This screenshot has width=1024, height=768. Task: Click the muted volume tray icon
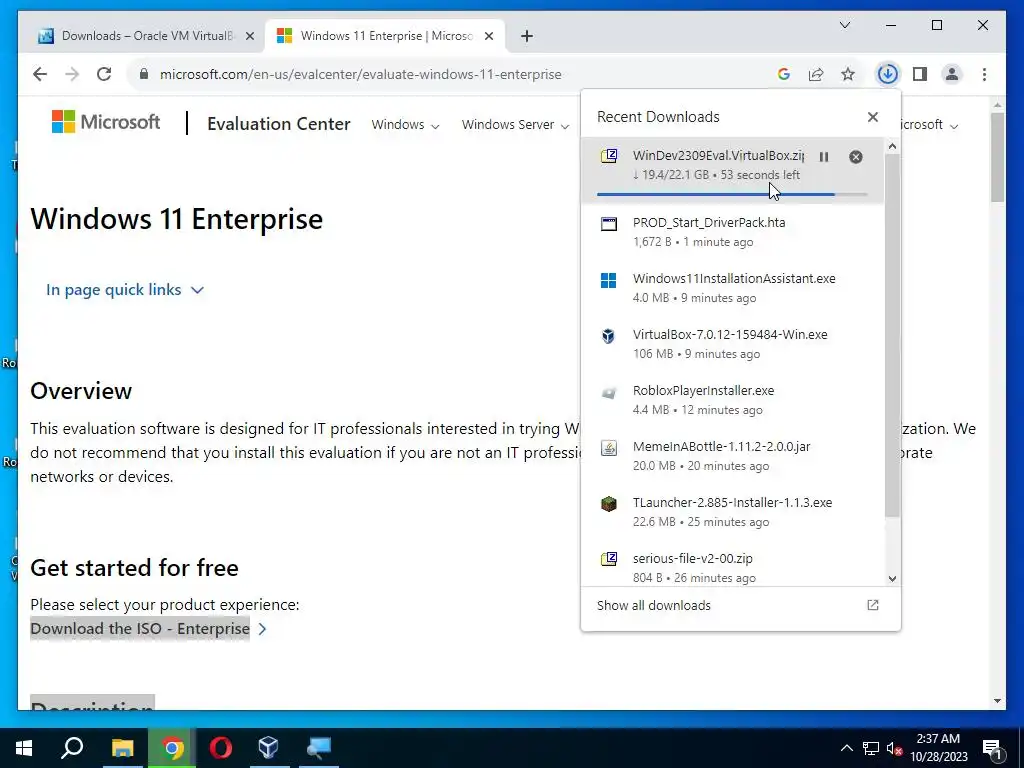pyautogui.click(x=895, y=748)
